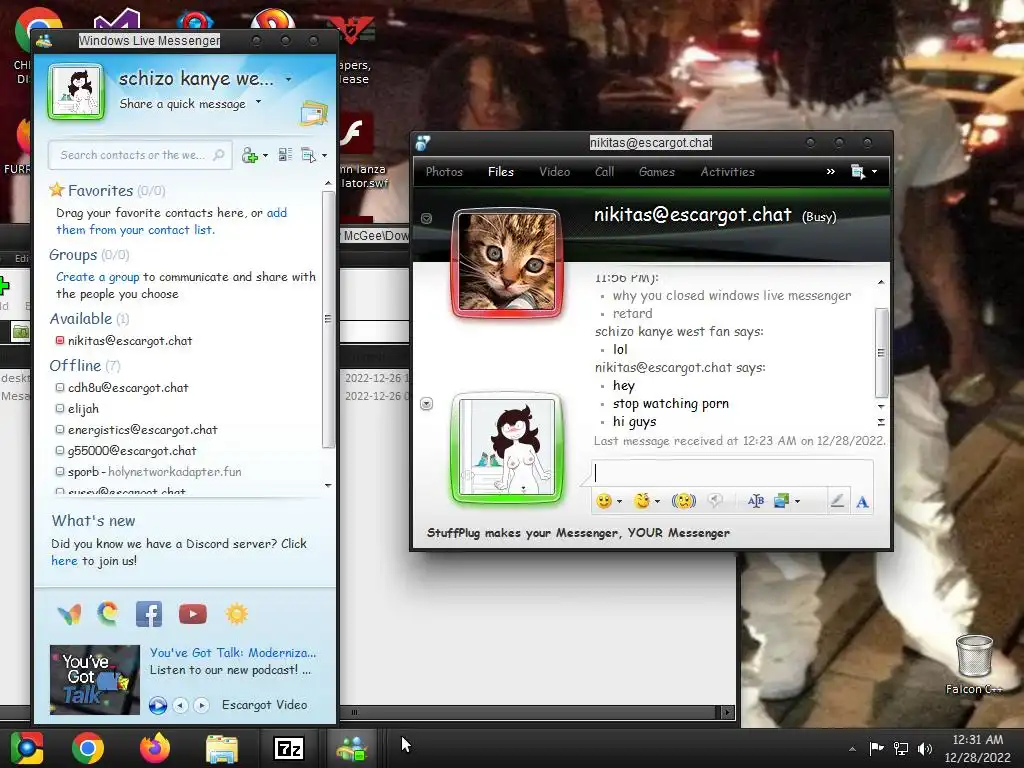Go to next video item
The image size is (1024, 768).
tap(201, 705)
